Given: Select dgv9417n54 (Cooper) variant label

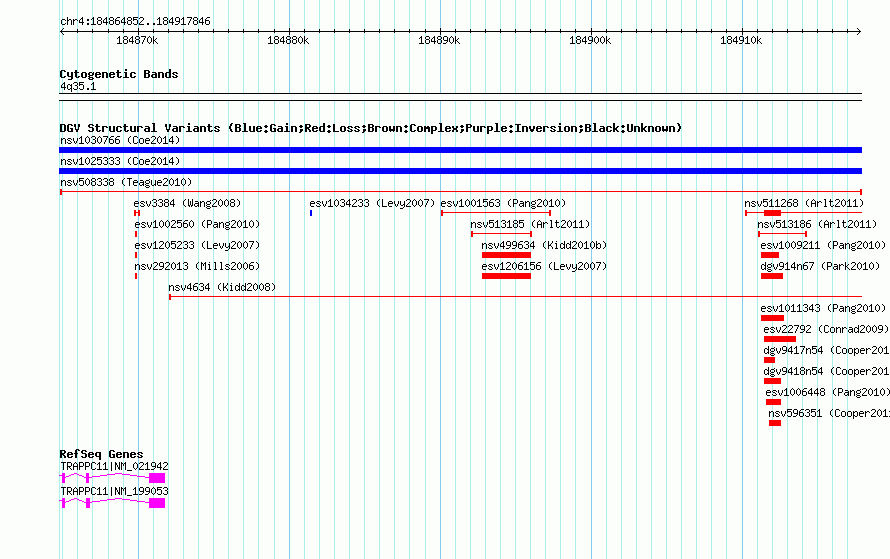Looking at the screenshot, I should click(x=826, y=350).
